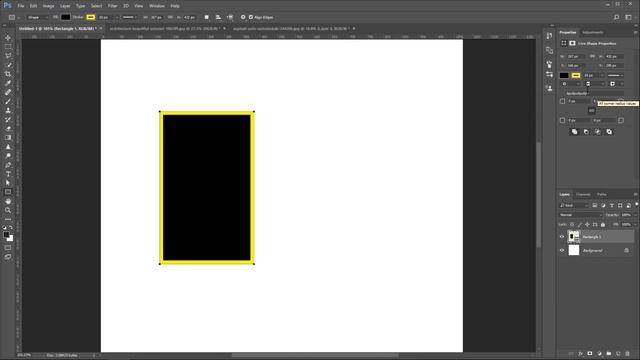Toggle lock transparent pixels
The width and height of the screenshot is (640, 360).
pyautogui.click(x=572, y=224)
